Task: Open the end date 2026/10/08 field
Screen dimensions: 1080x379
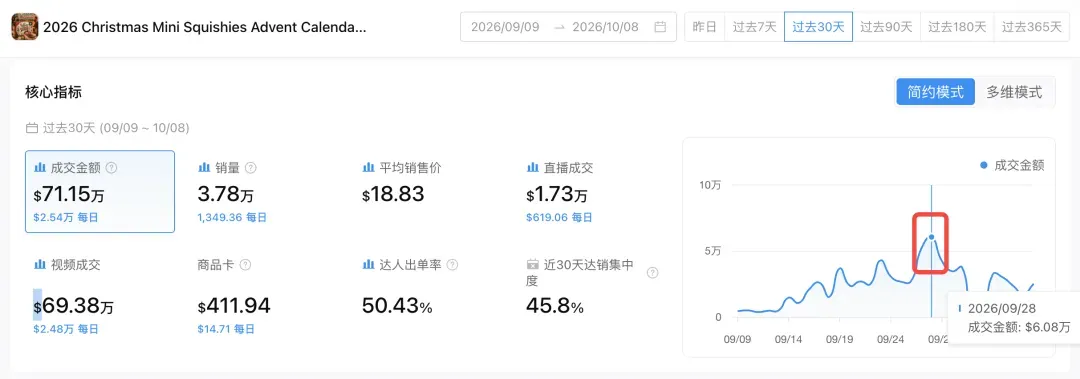Action: [x=605, y=28]
